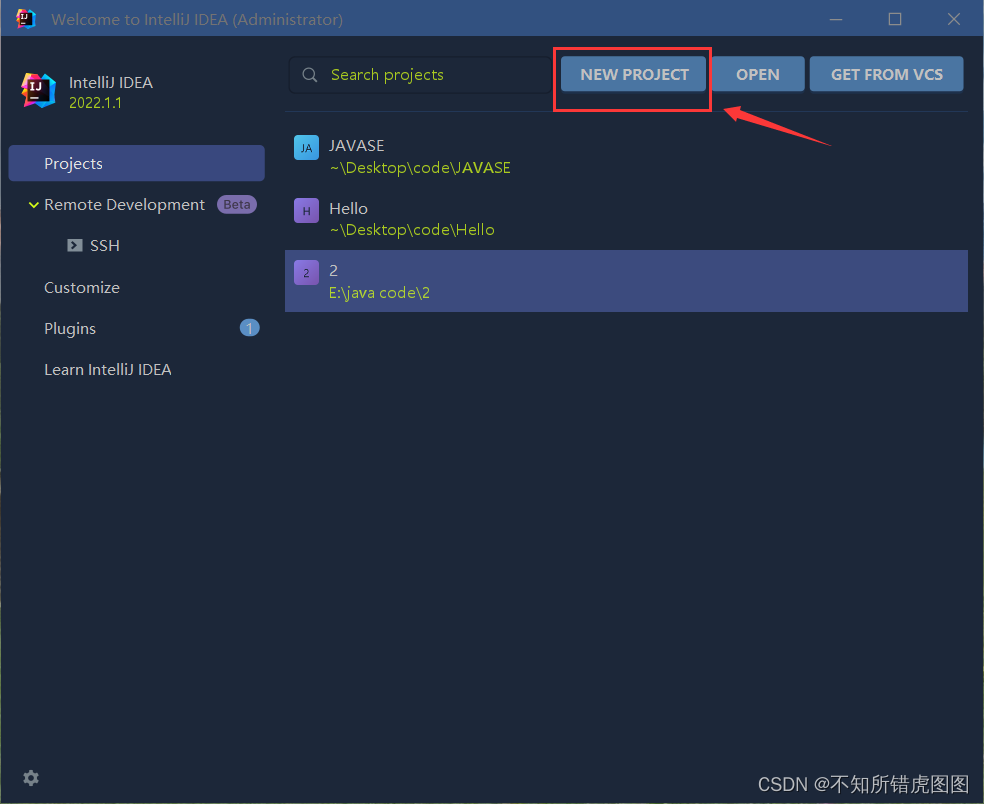Maximize the Welcome window
The width and height of the screenshot is (984, 804).
[895, 19]
